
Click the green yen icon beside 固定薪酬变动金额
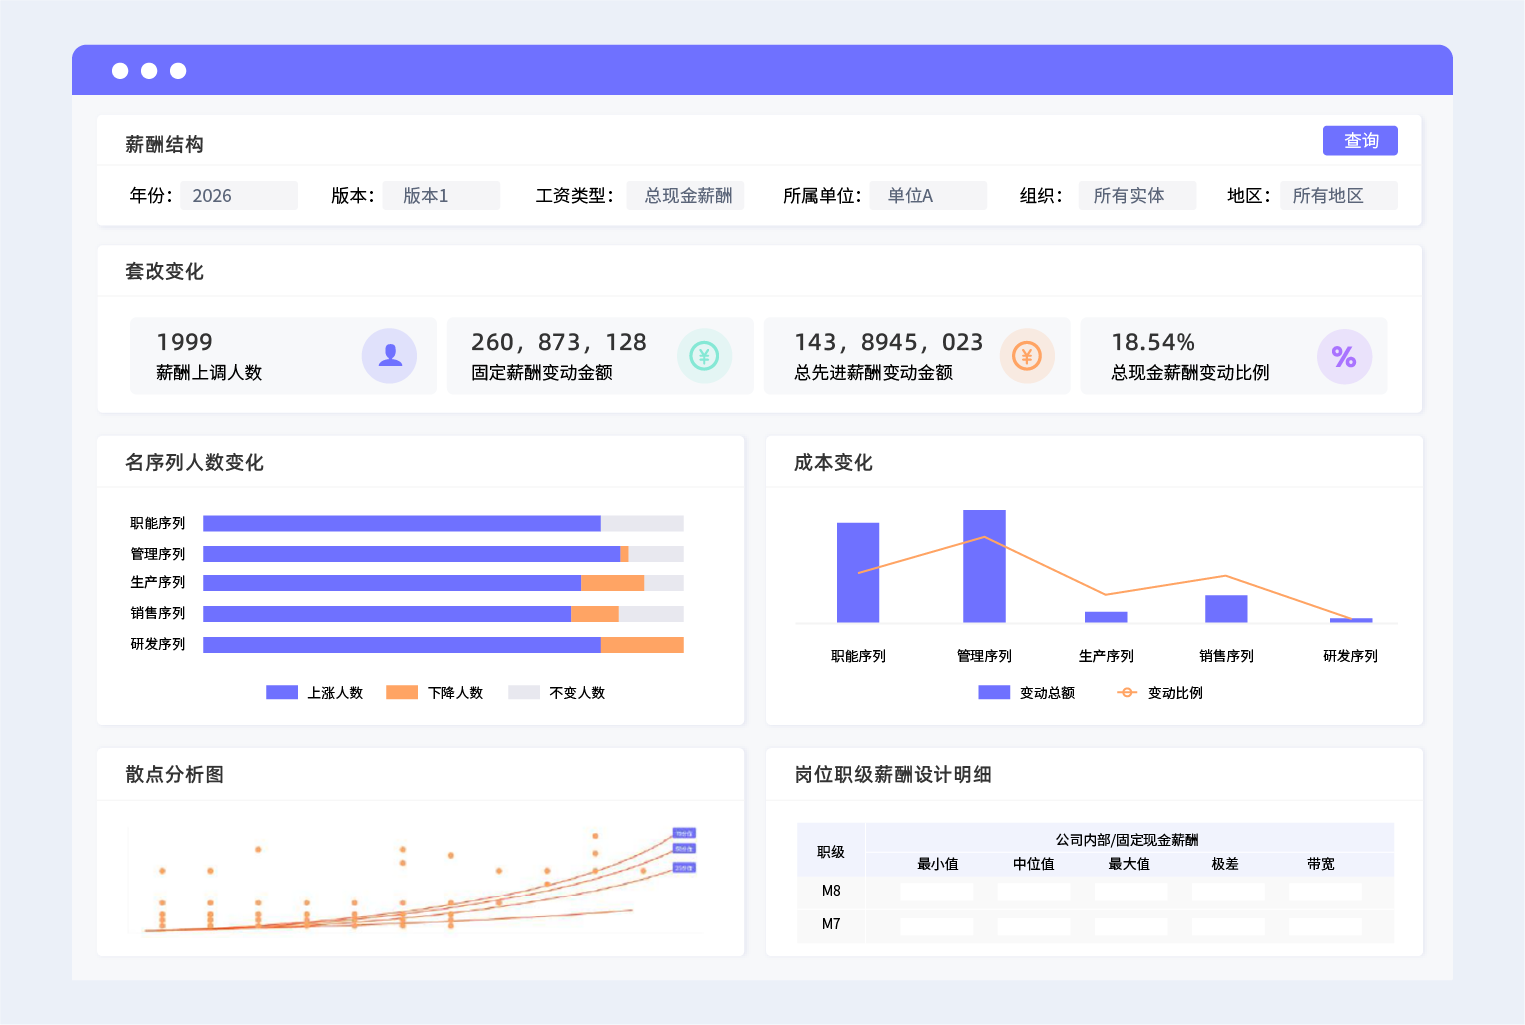(x=704, y=356)
